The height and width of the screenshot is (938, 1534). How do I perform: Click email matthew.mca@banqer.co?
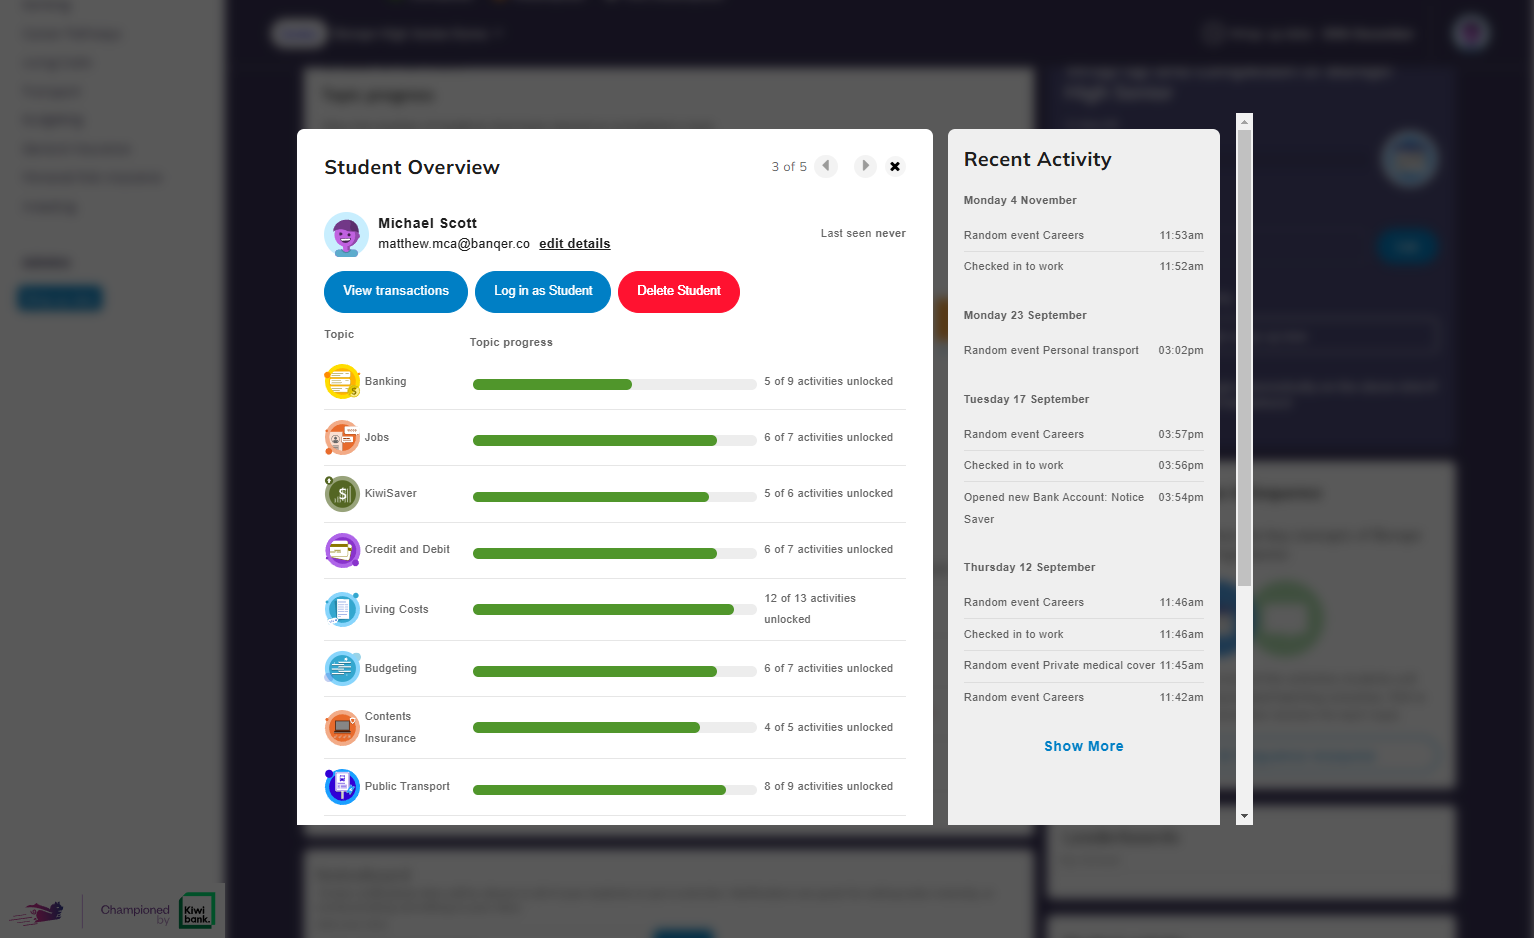coord(454,244)
